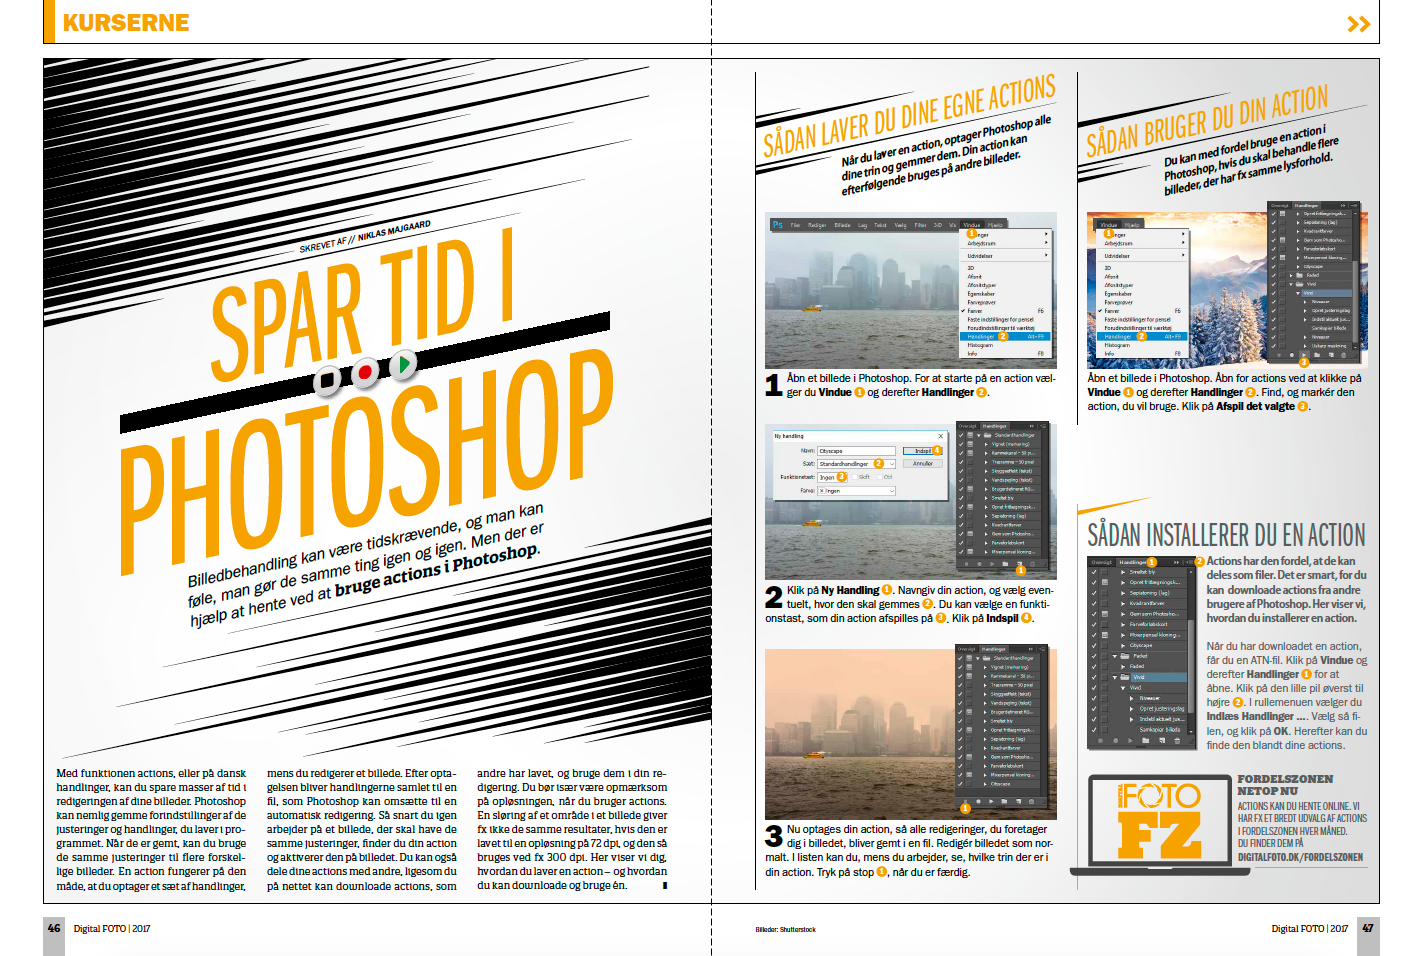The width and height of the screenshot is (1420, 956).
Task: Open the Filer menu in step 1 screenshot
Action: pyautogui.click(x=795, y=225)
